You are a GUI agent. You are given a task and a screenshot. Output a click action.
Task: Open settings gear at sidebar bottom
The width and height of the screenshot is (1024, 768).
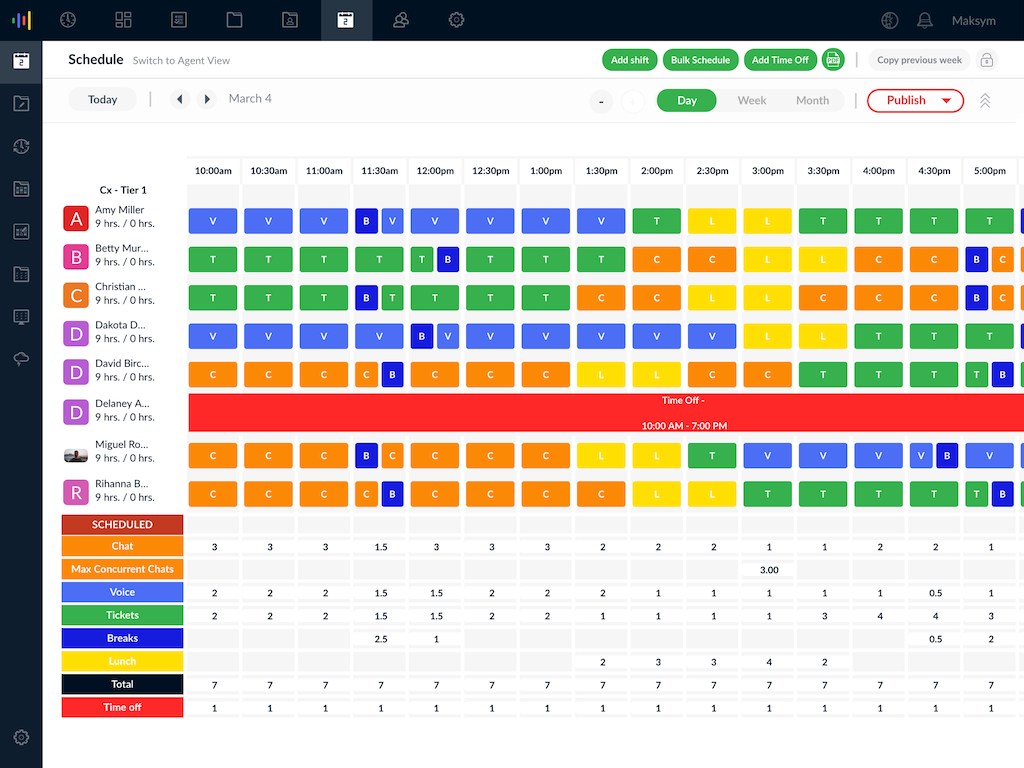[21, 738]
